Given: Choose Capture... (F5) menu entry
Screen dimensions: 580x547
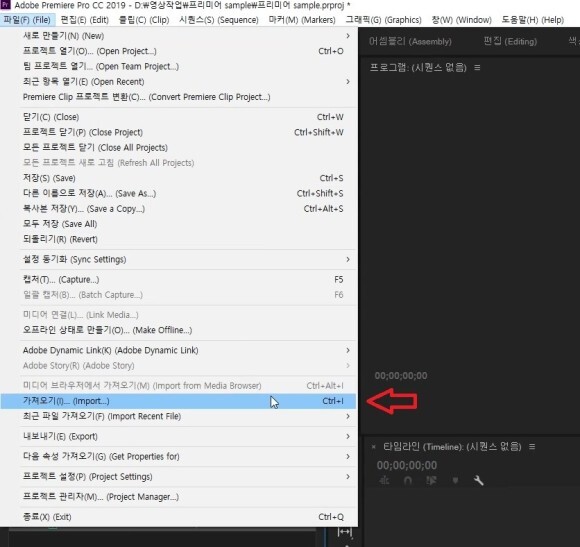Looking at the screenshot, I should tap(178, 280).
